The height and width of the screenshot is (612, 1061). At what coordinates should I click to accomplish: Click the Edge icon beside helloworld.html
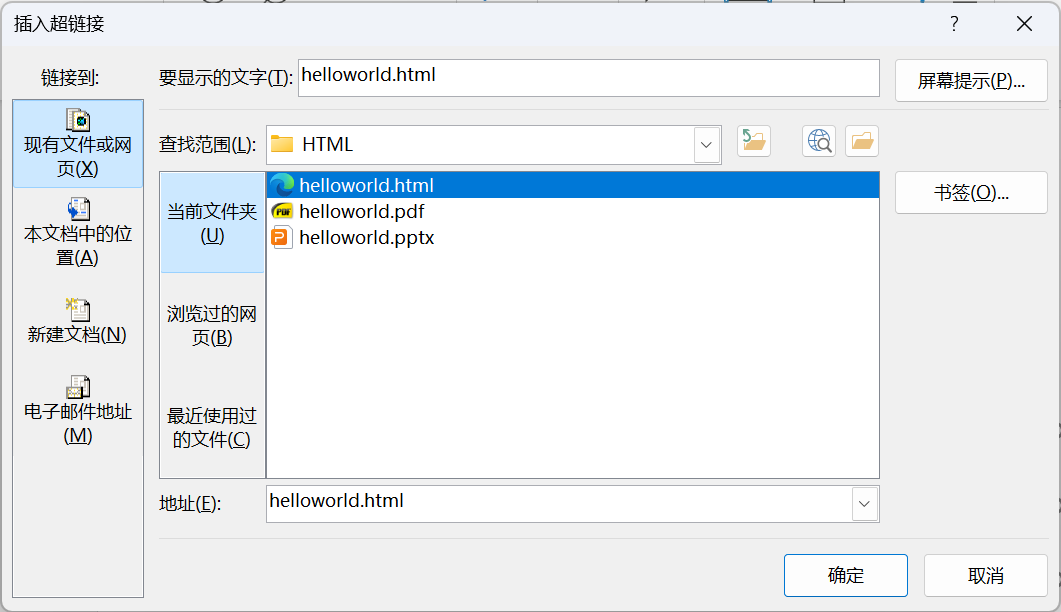[x=282, y=185]
